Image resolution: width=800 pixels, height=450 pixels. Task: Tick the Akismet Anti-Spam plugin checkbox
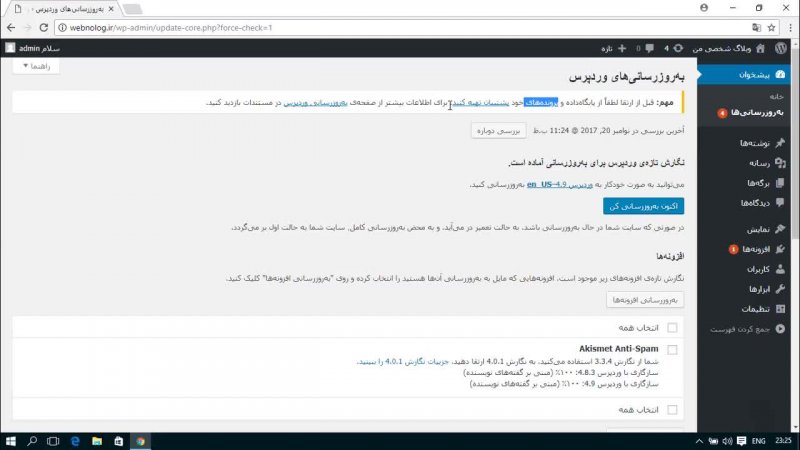(672, 349)
